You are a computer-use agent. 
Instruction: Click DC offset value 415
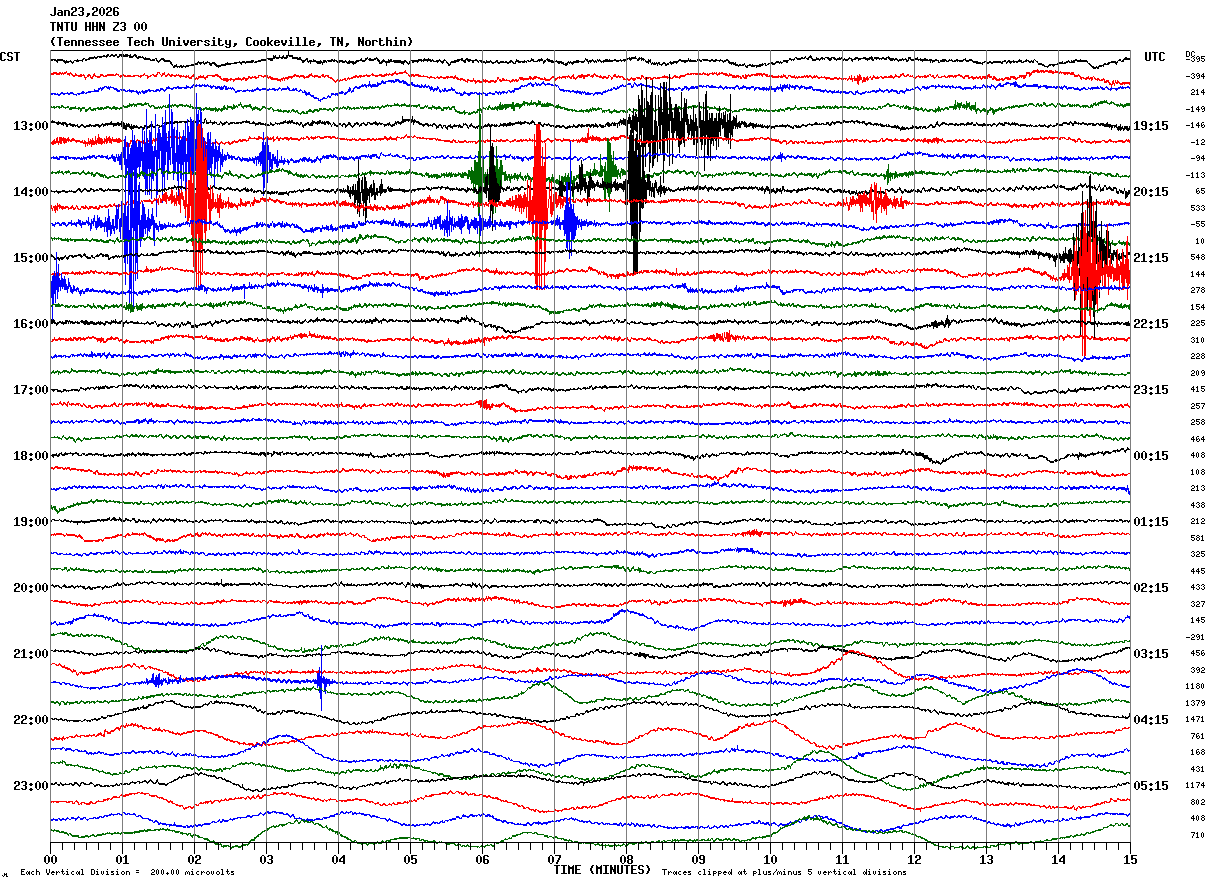pos(1198,390)
